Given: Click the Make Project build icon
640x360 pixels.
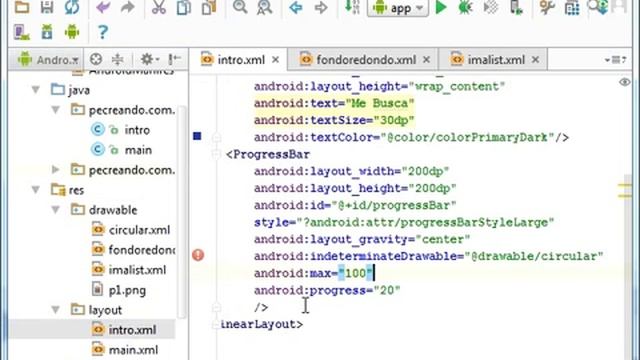Looking at the screenshot, I should (x=352, y=7).
